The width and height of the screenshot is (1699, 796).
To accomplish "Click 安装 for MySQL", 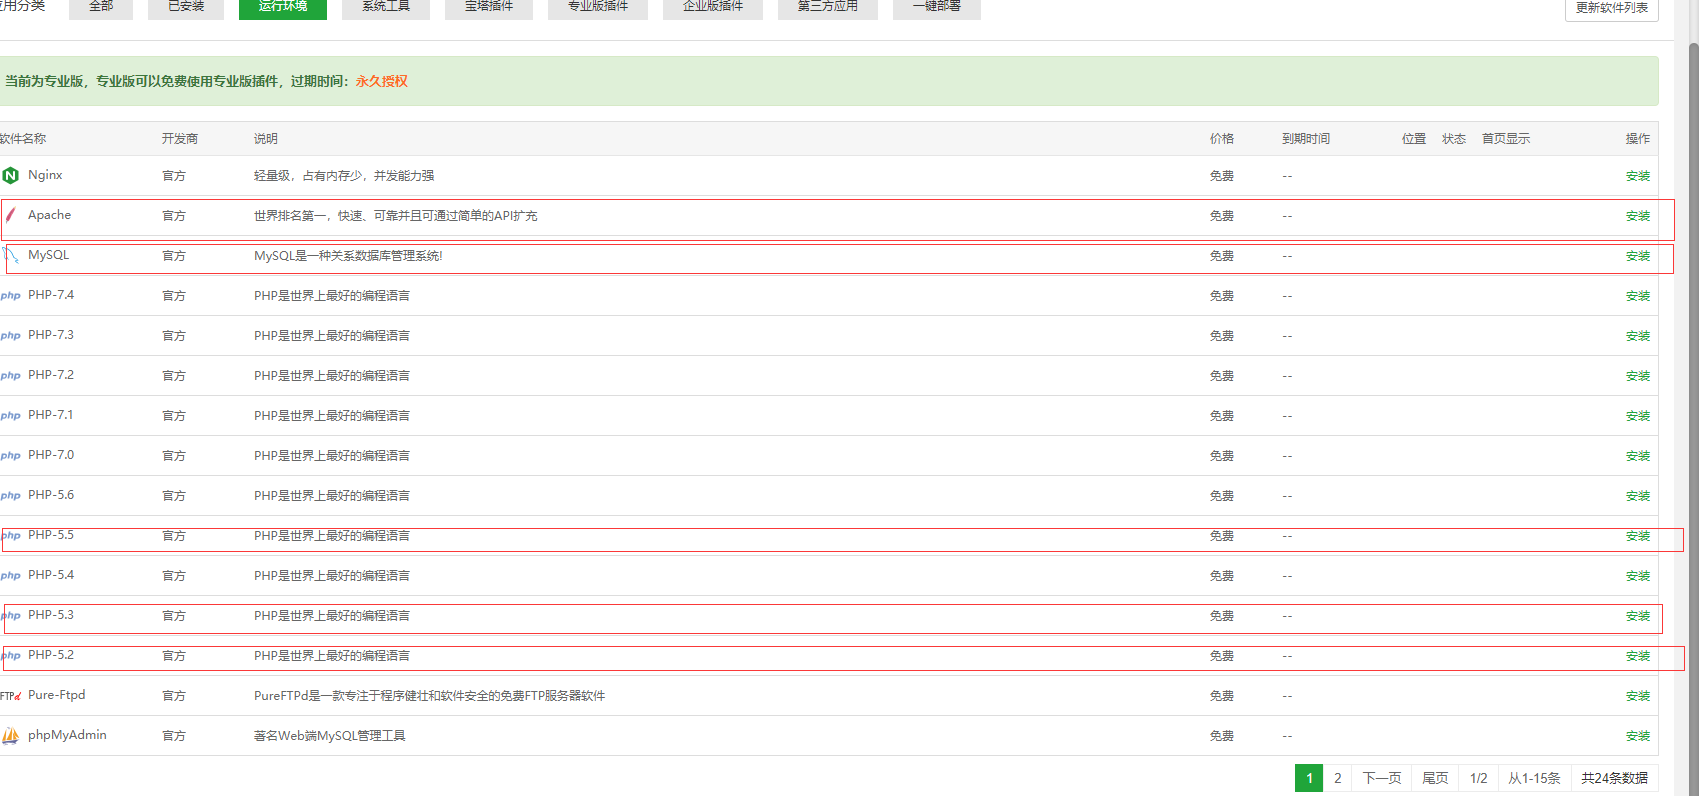I will tap(1638, 256).
